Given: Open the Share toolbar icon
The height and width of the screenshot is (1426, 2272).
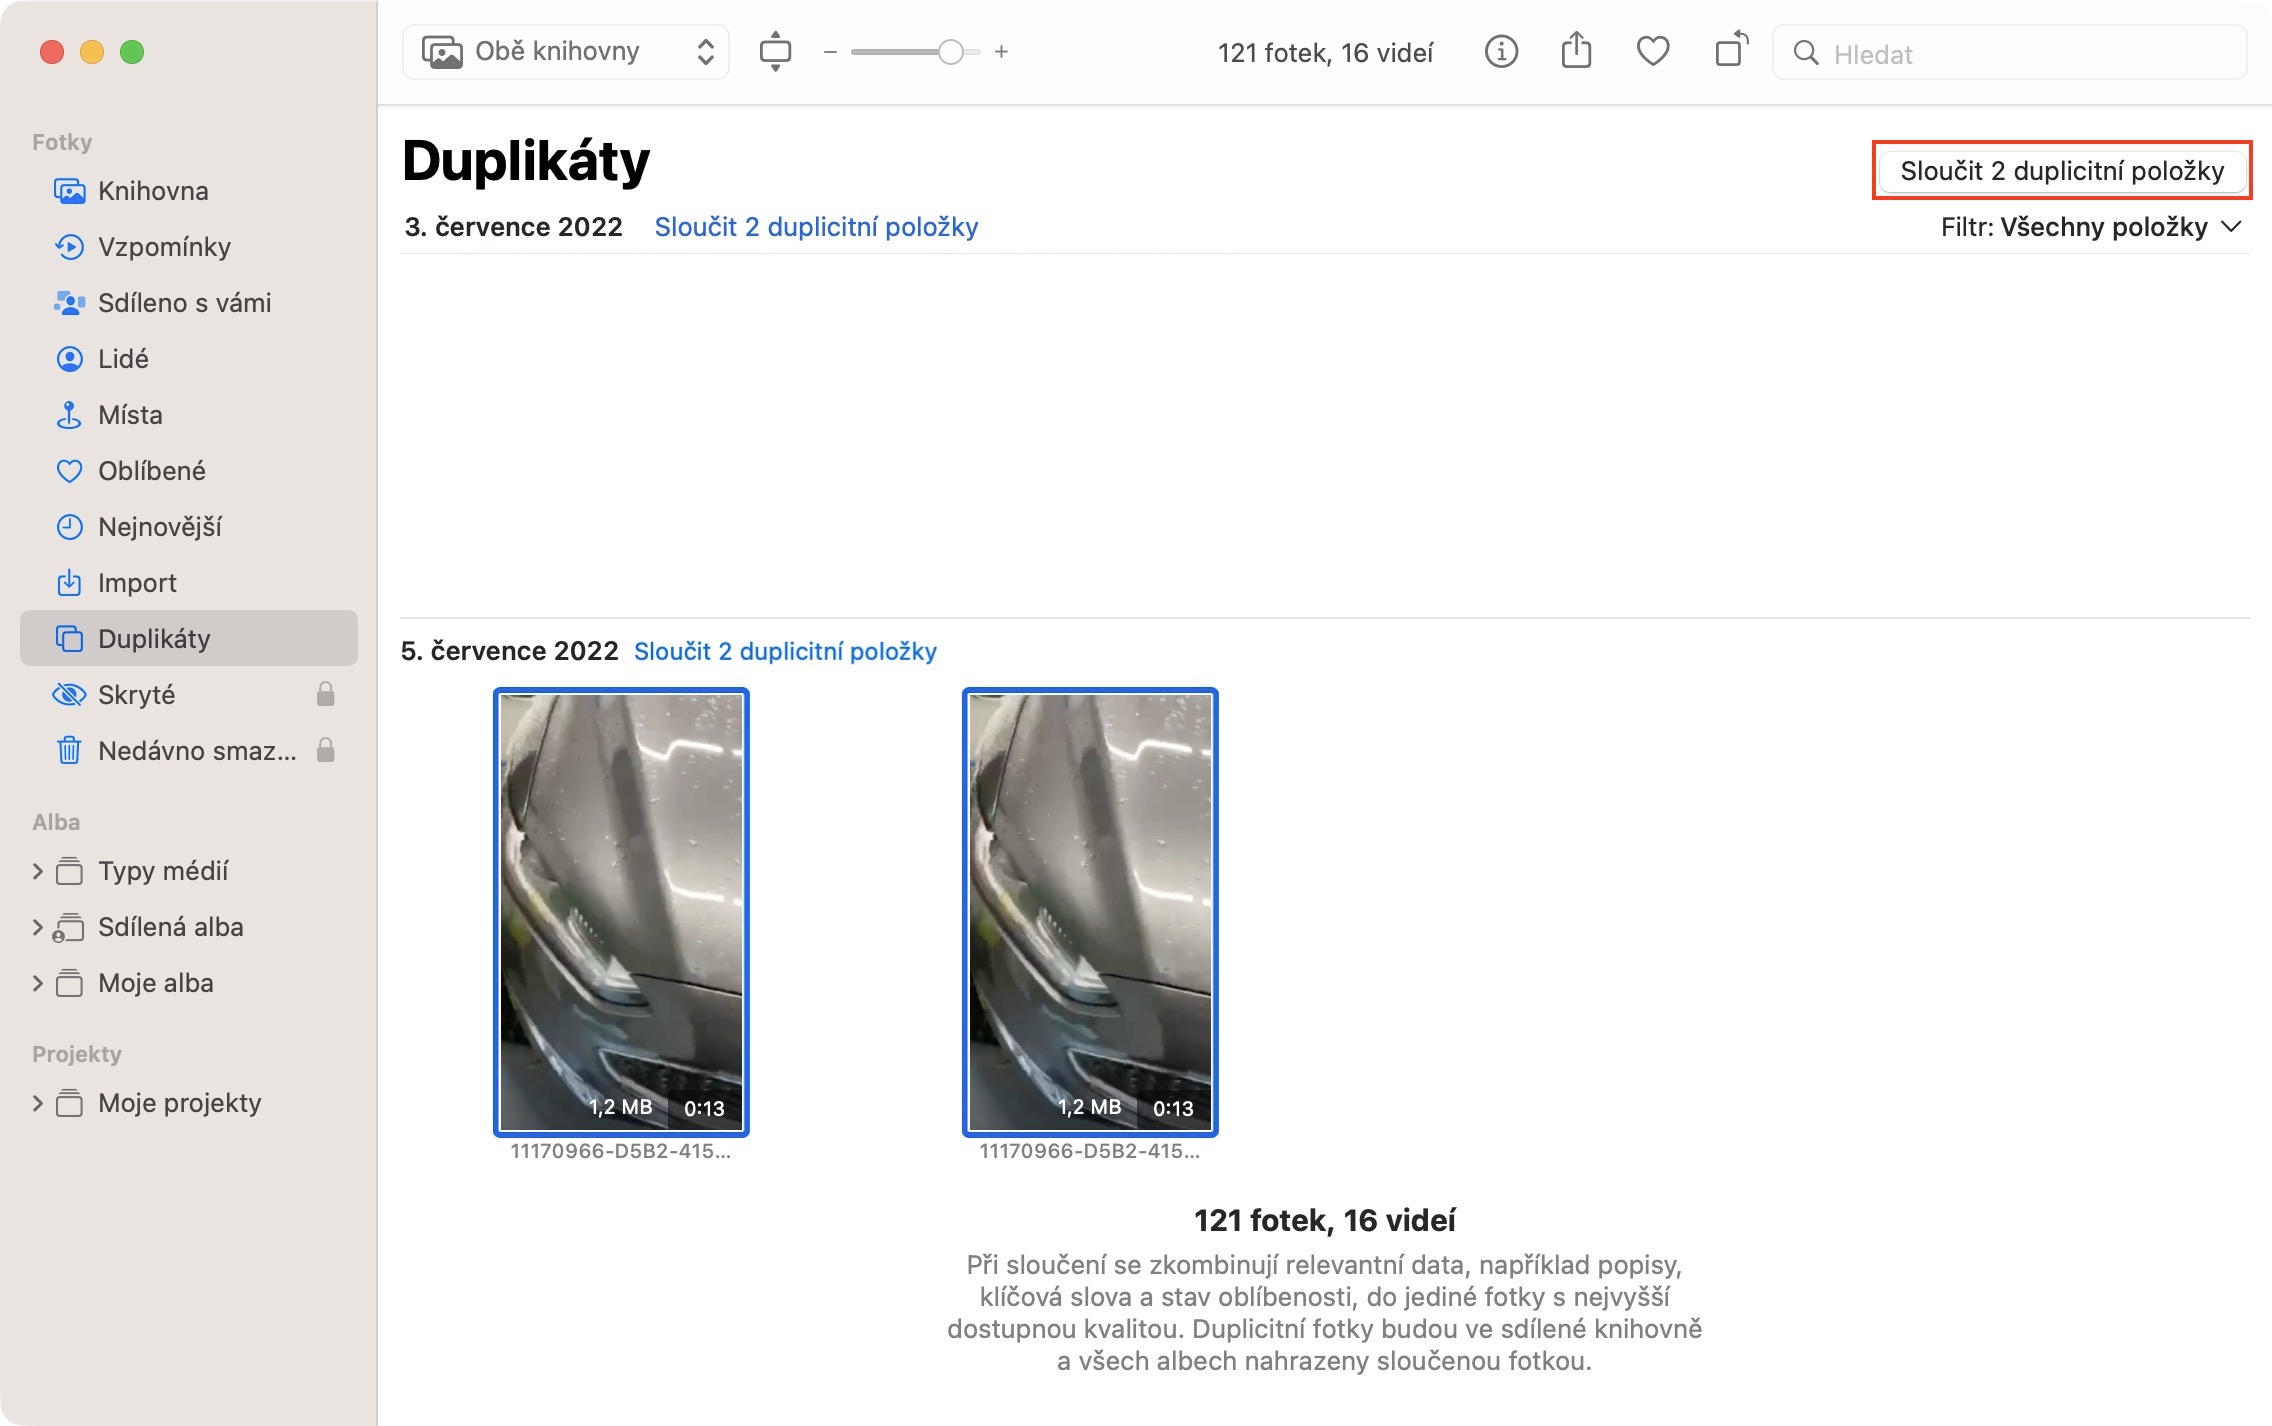Looking at the screenshot, I should 1576,51.
